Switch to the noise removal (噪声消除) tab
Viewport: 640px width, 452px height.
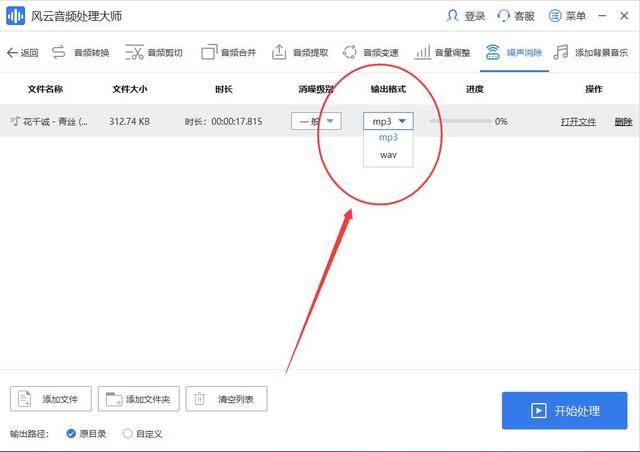514,53
